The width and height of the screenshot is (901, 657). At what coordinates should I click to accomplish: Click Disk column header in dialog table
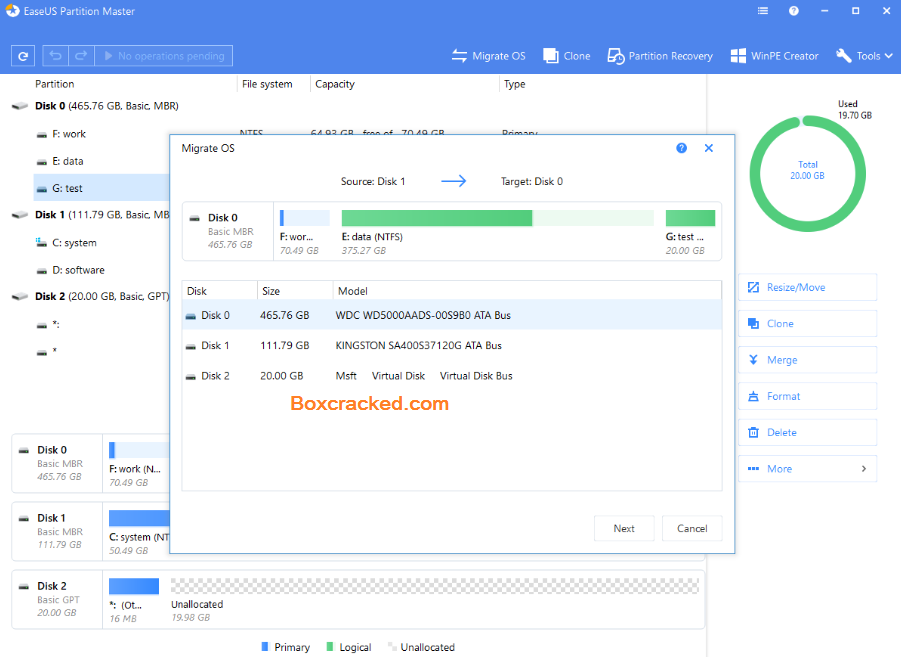coord(197,291)
